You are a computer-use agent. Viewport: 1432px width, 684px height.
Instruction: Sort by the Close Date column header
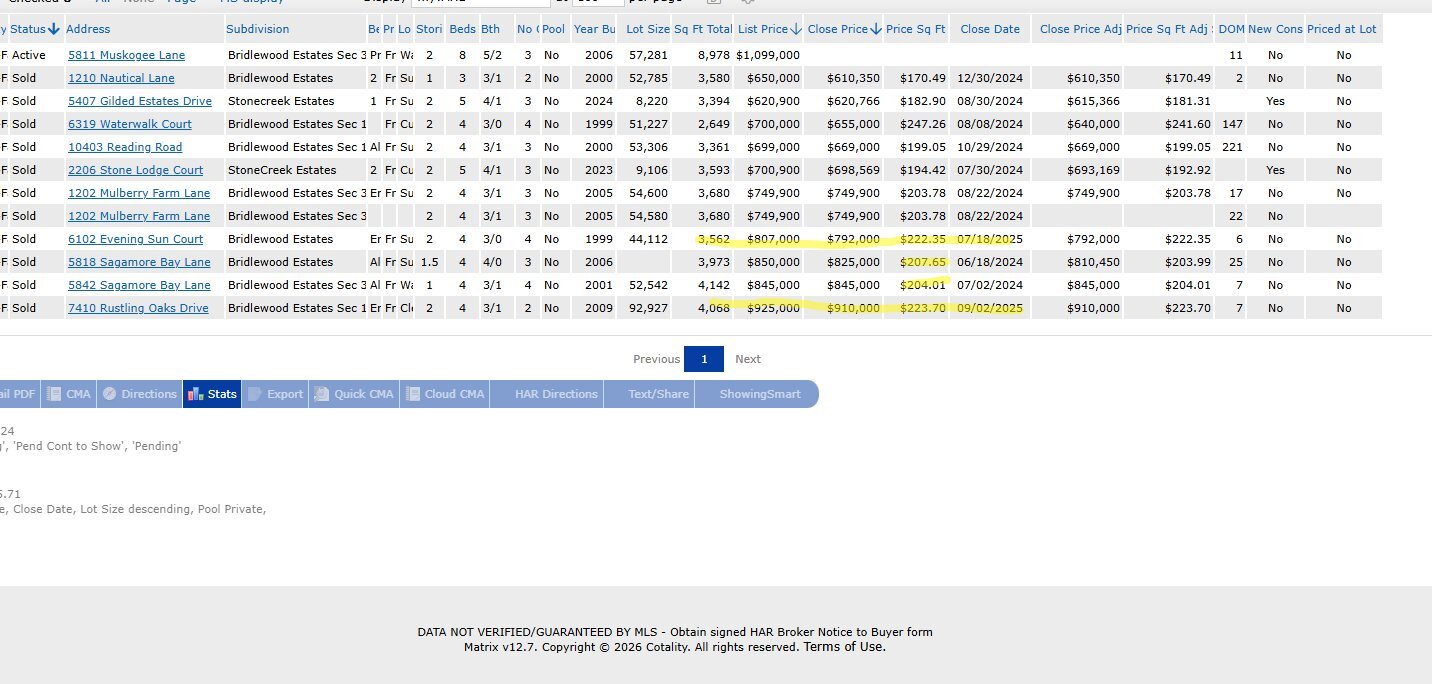coord(990,29)
